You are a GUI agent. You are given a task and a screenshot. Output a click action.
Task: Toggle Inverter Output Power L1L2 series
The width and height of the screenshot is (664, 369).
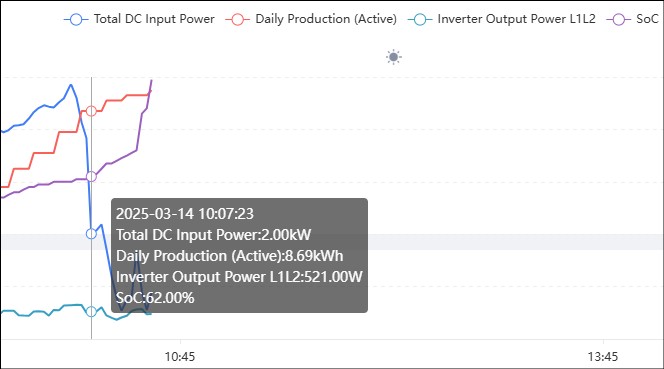502,19
